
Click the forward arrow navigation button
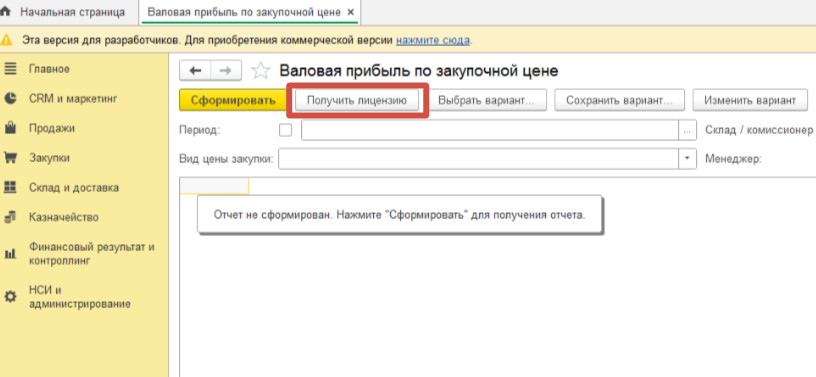pyautogui.click(x=225, y=71)
